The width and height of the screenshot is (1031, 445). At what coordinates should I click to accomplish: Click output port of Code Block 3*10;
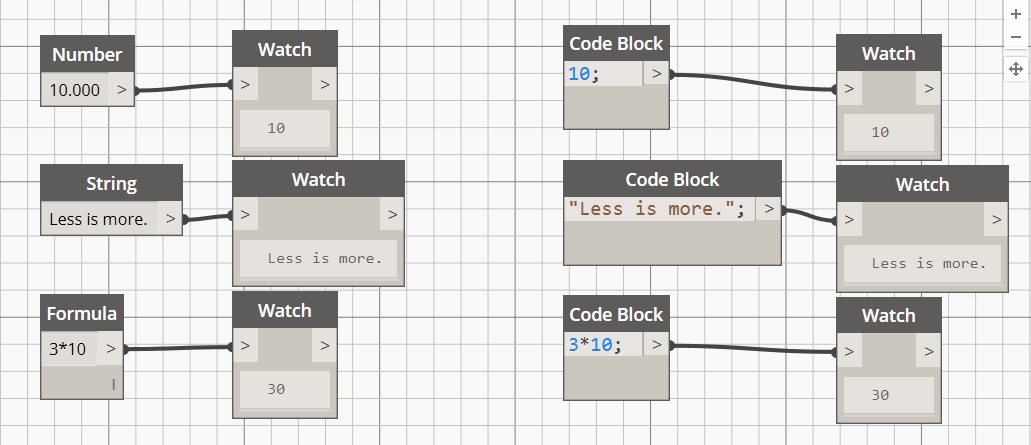point(656,344)
